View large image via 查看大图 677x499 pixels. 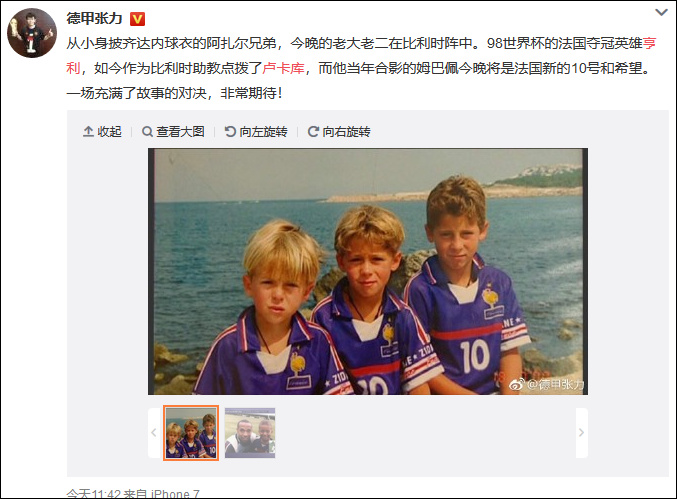pos(173,132)
